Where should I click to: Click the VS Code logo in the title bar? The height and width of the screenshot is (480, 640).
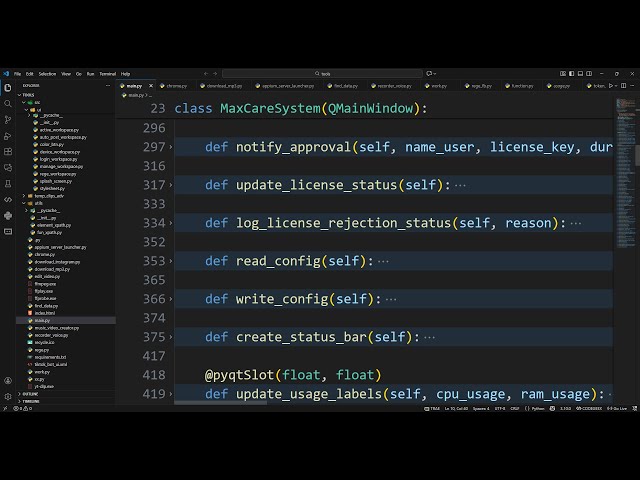coord(6,74)
